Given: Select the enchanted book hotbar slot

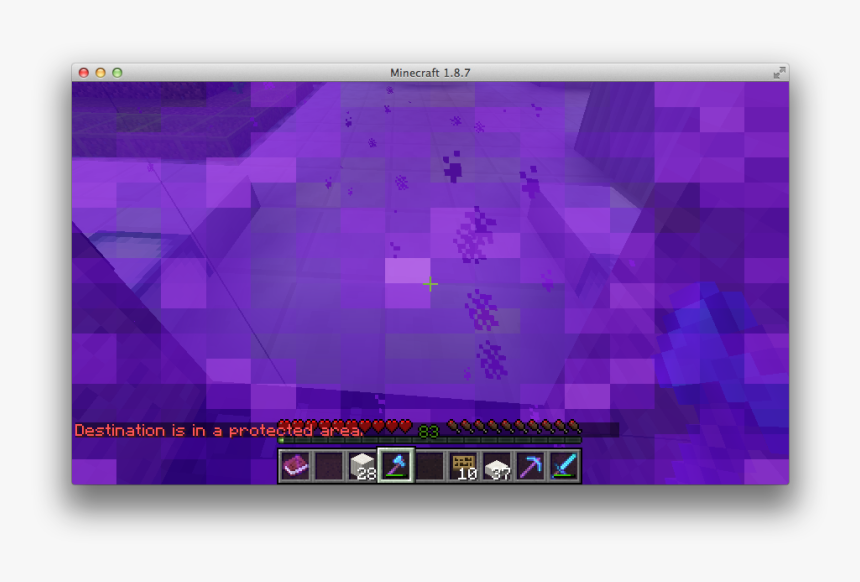Looking at the screenshot, I should [x=296, y=466].
